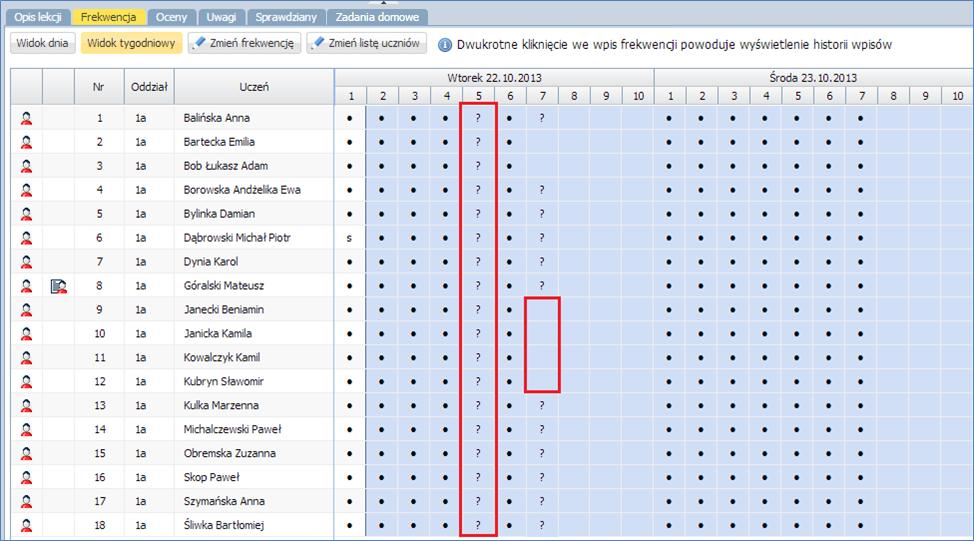Click student icon for Bob Łukasz Adam
The height and width of the screenshot is (541, 974).
pyautogui.click(x=26, y=166)
